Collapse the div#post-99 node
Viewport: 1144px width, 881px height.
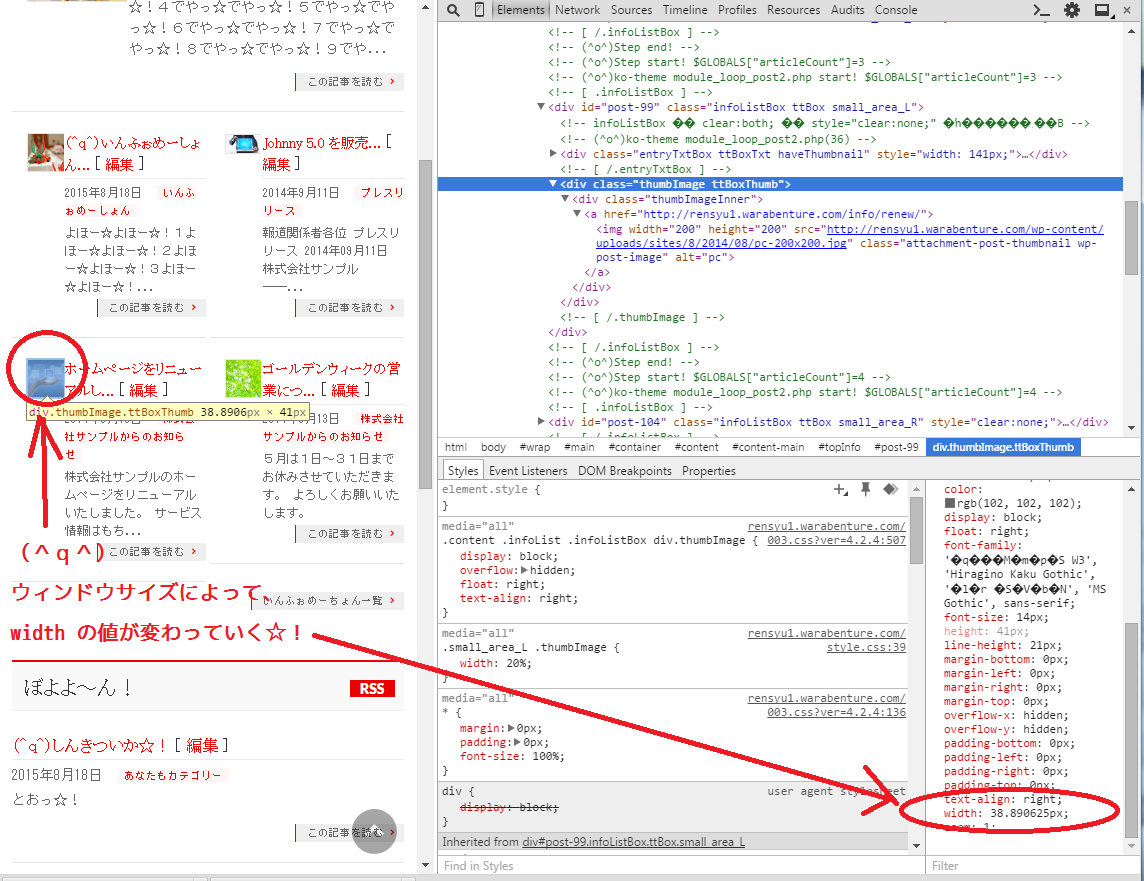pyautogui.click(x=541, y=107)
